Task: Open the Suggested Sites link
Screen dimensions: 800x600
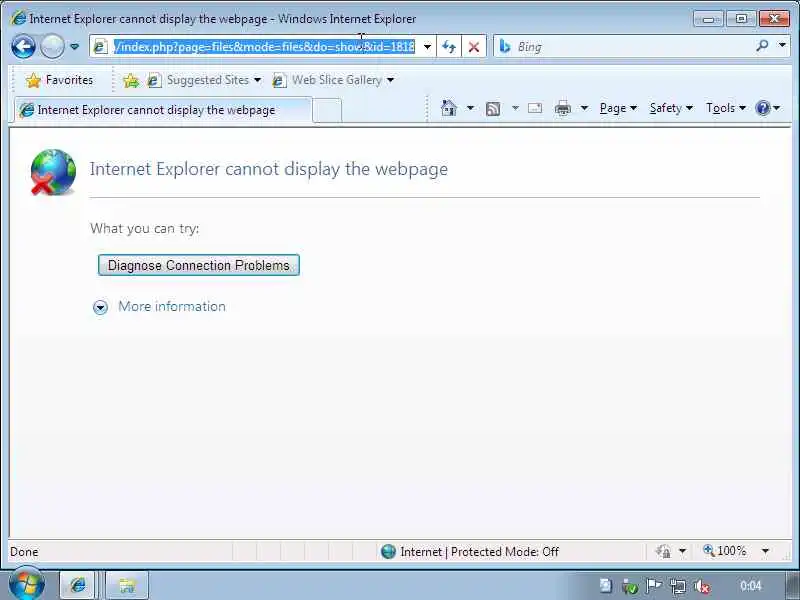Action: point(199,80)
